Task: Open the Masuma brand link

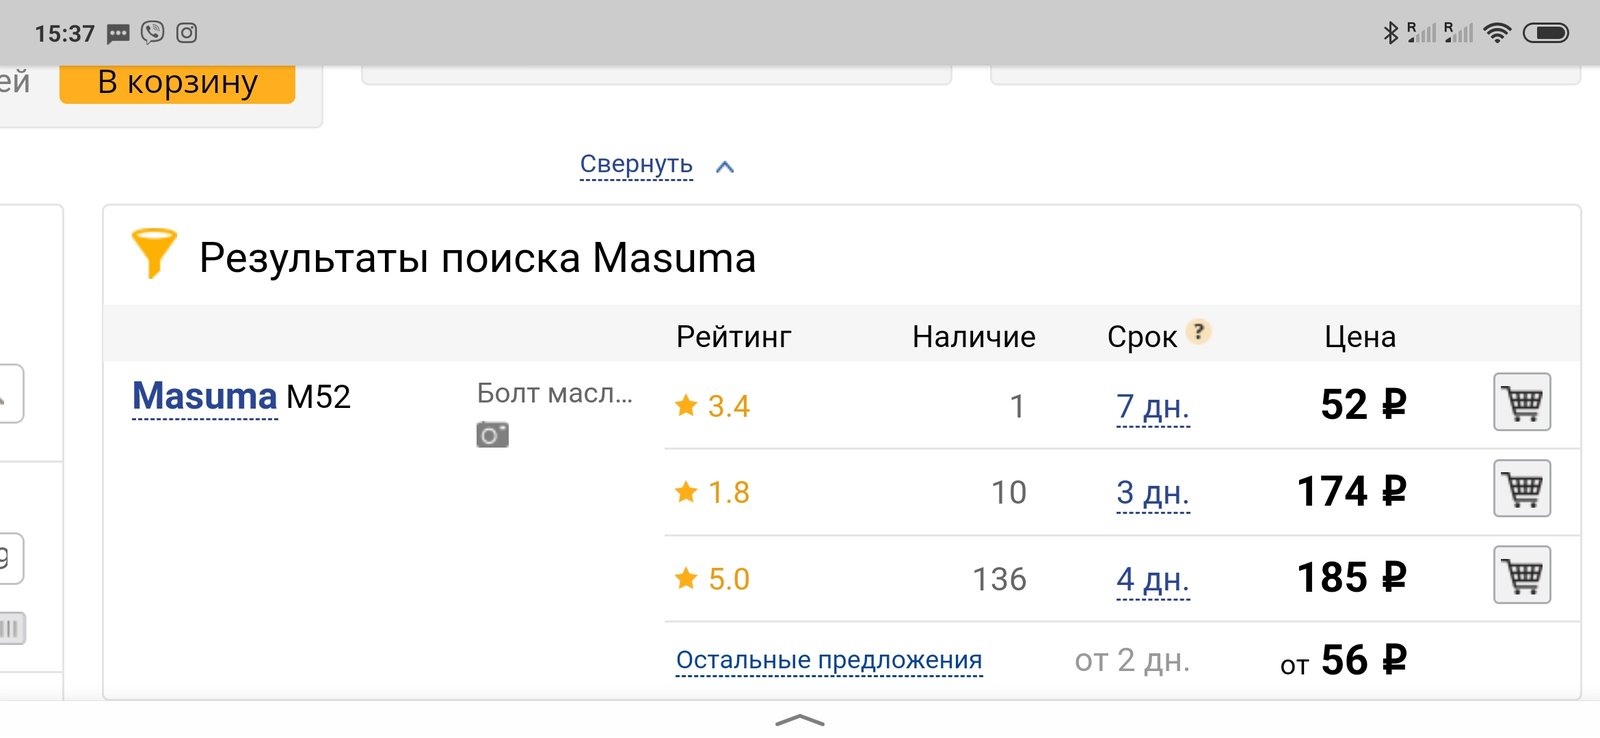Action: click(205, 397)
